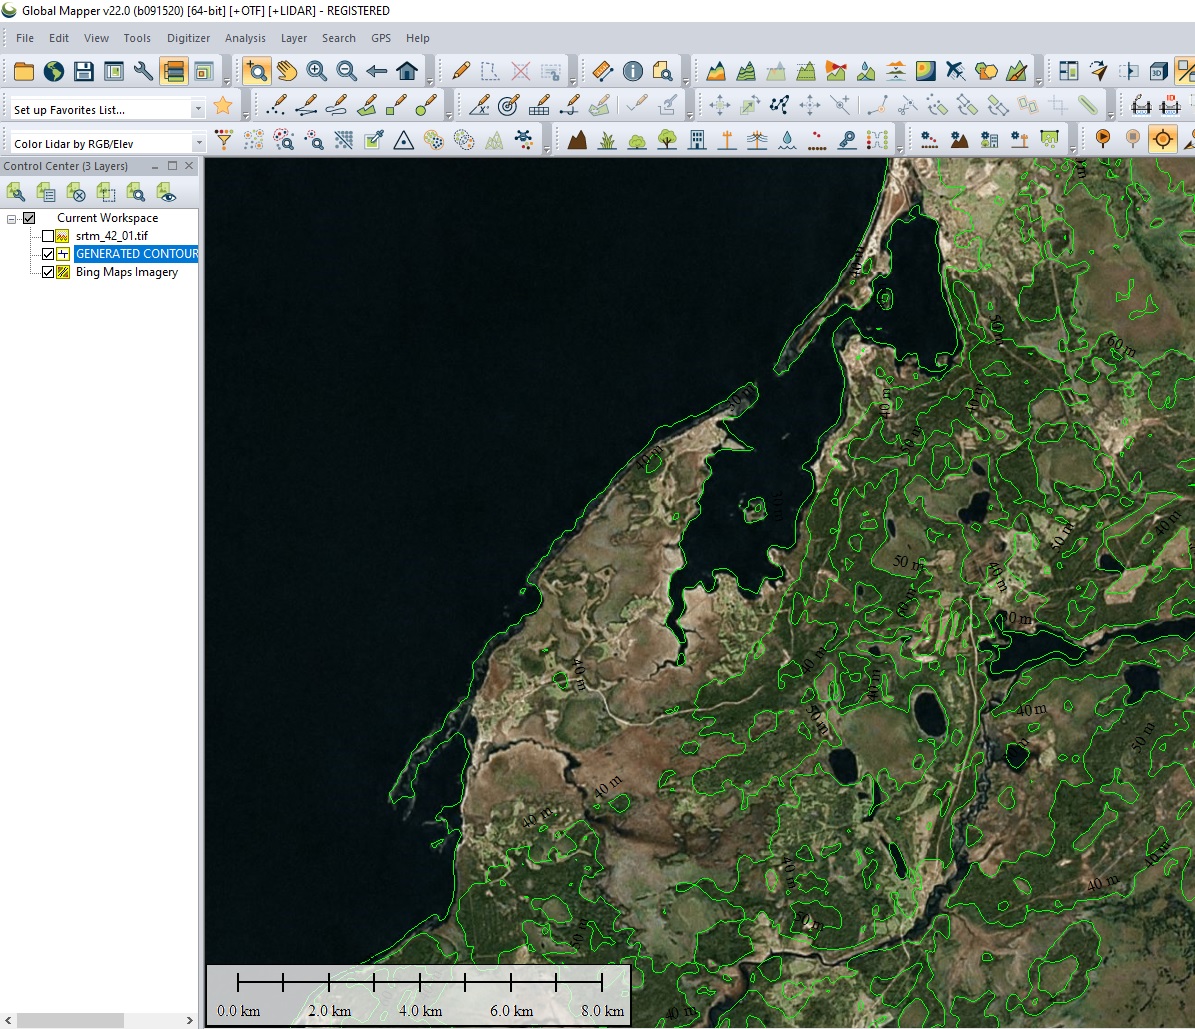
Task: Click the Online Data globe icon
Action: click(53, 71)
